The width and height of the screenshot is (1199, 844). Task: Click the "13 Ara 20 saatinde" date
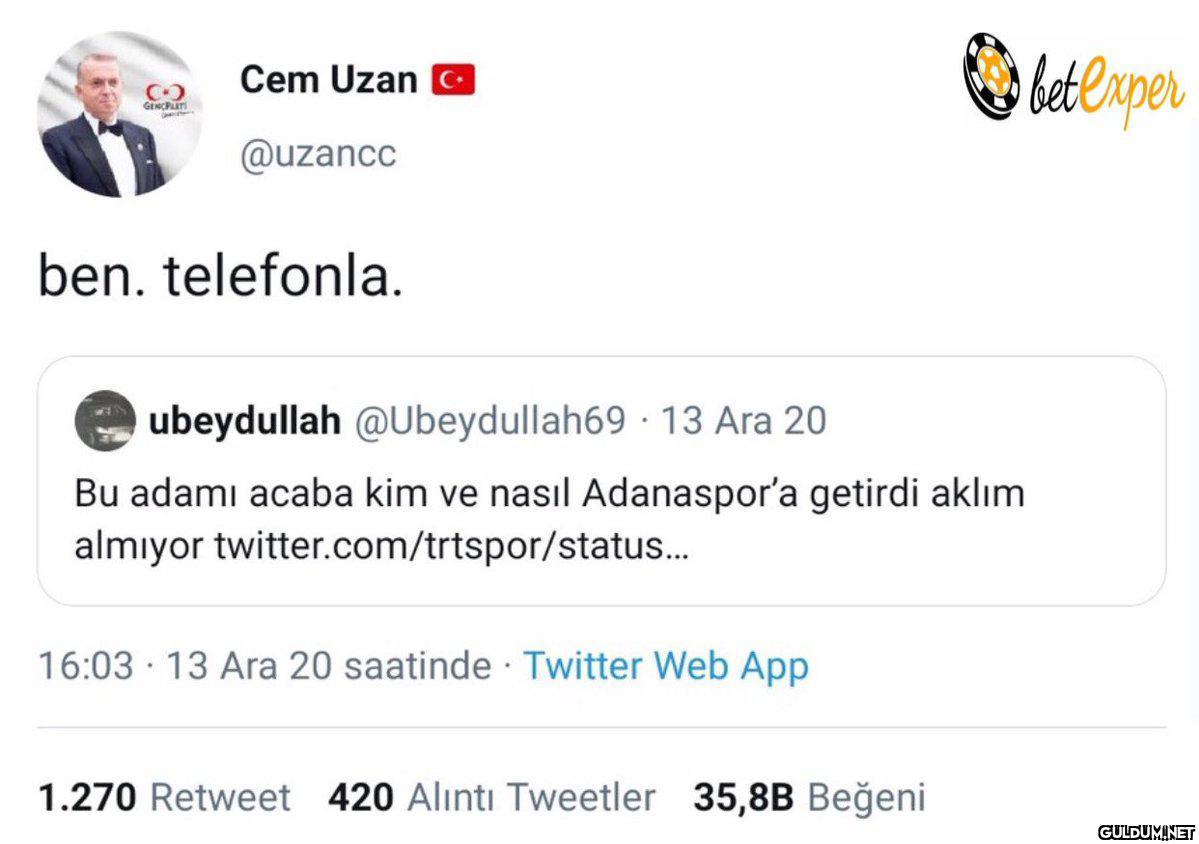328,665
